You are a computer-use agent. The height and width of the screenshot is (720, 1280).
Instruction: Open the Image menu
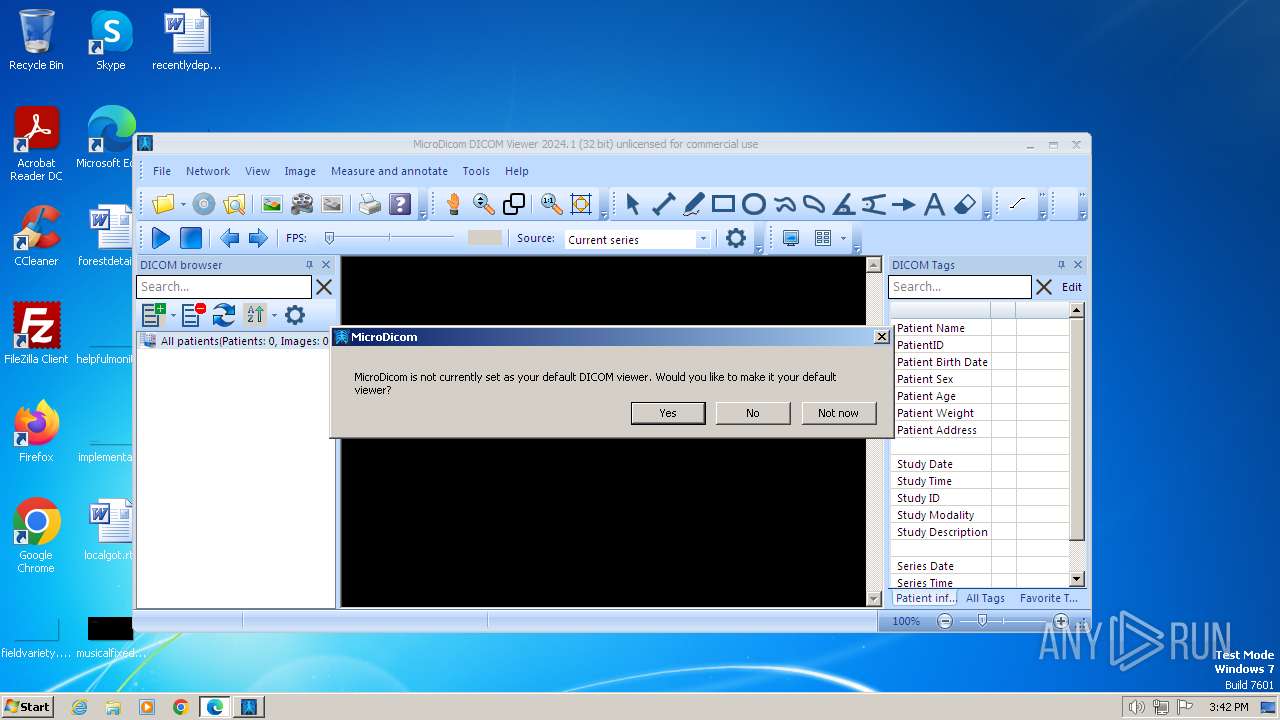coord(300,171)
